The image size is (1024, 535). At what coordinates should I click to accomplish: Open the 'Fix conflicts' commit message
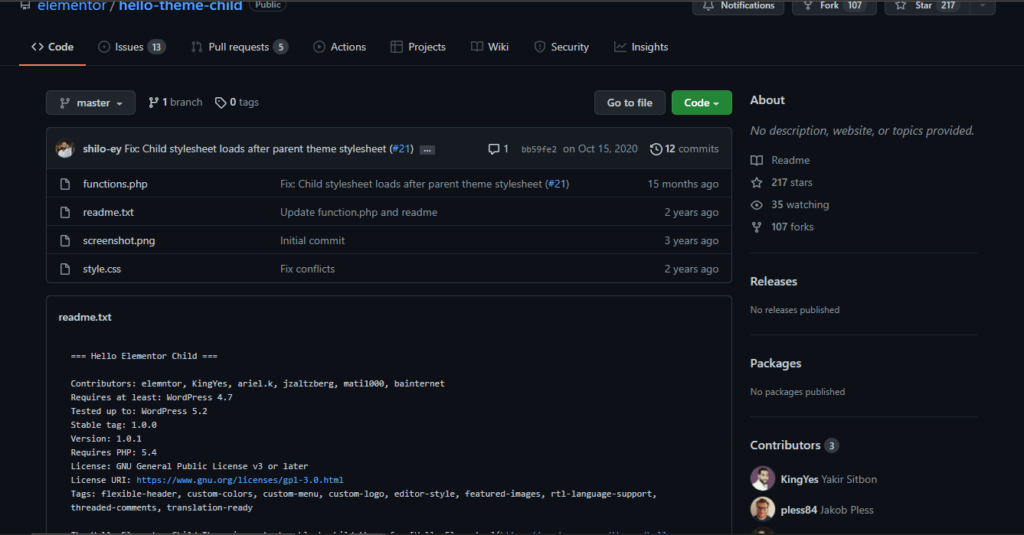coord(308,268)
